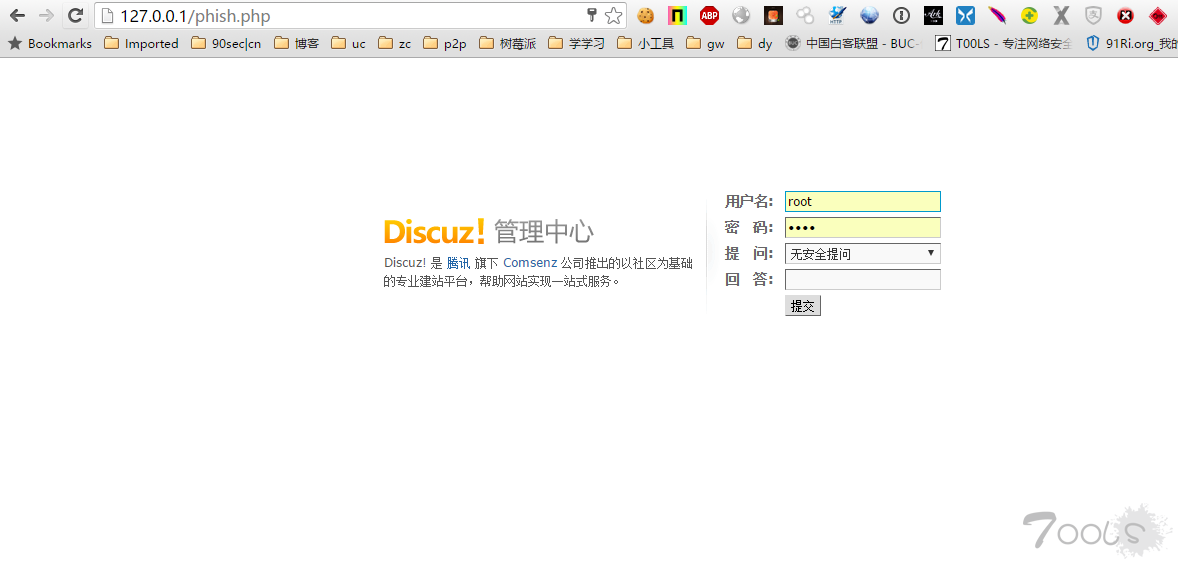Click the empty 回答 answer field

click(862, 279)
